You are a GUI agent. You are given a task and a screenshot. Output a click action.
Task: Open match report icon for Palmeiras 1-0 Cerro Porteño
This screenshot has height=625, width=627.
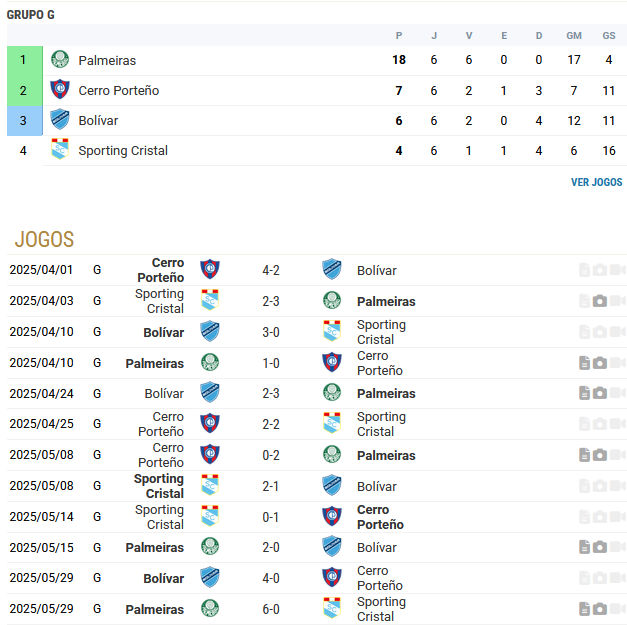tap(584, 363)
